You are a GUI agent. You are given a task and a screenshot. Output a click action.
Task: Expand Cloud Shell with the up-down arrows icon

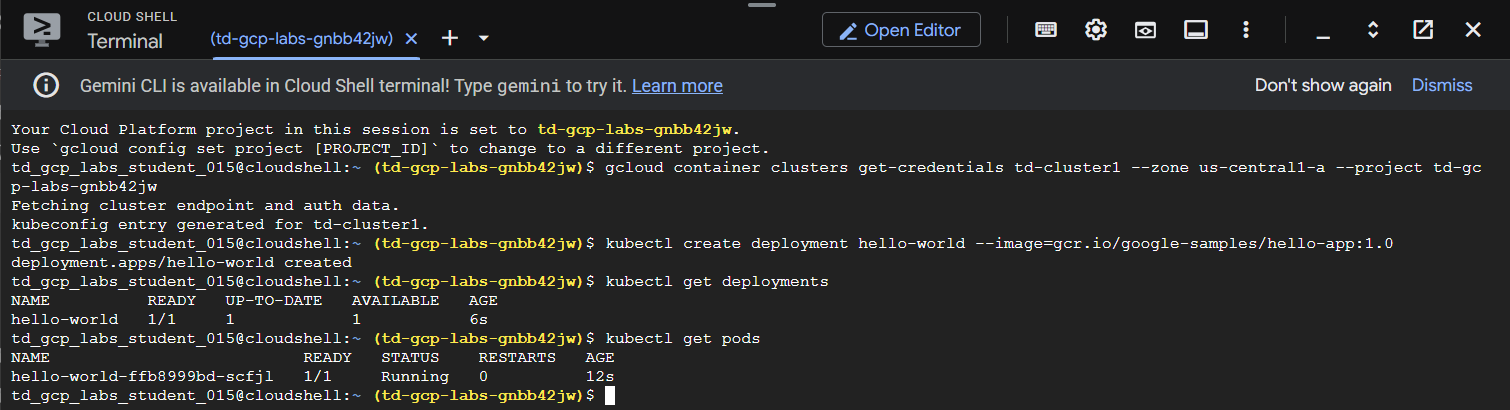pos(1373,30)
